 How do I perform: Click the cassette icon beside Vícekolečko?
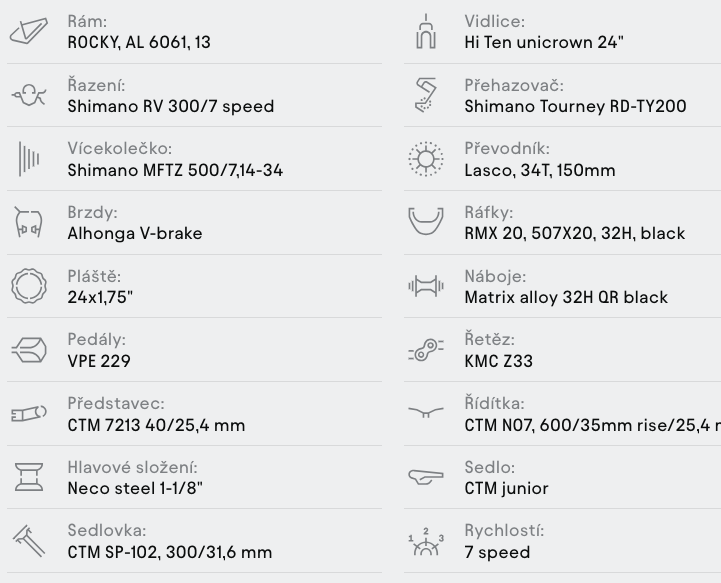(x=29, y=159)
